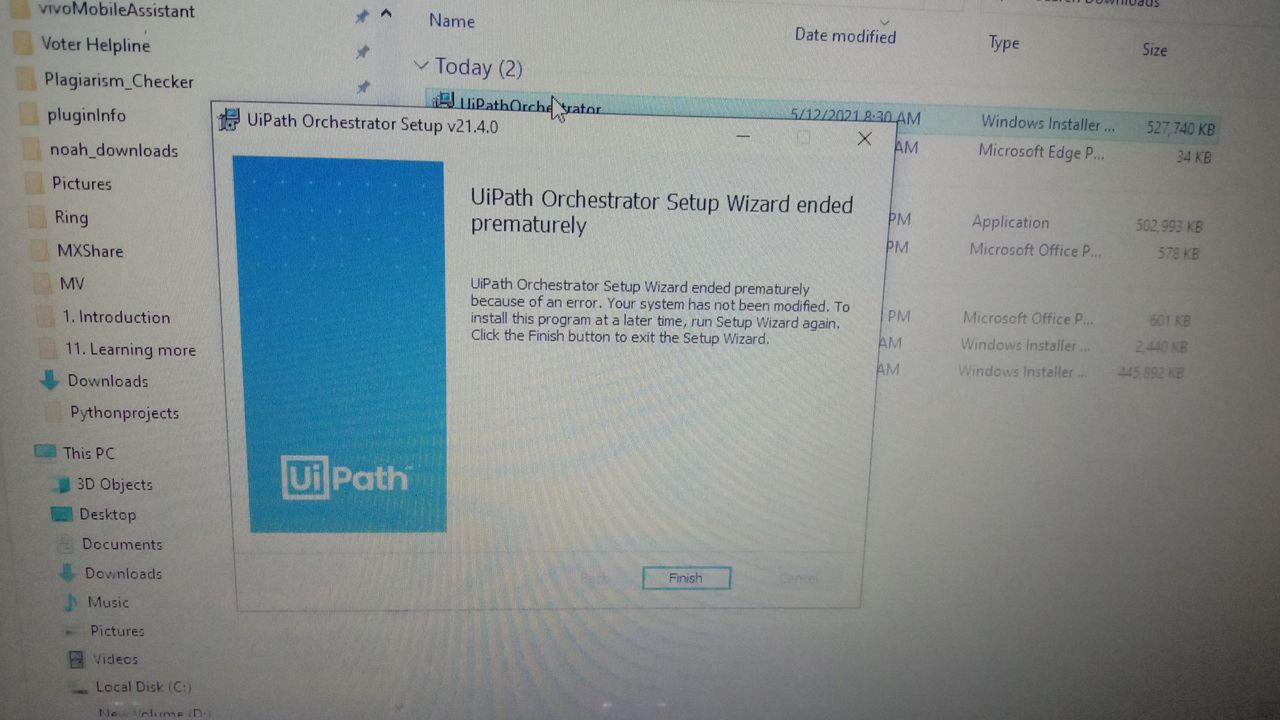Collapse the Today (2) group
Viewport: 1280px width, 720px height.
(421, 65)
